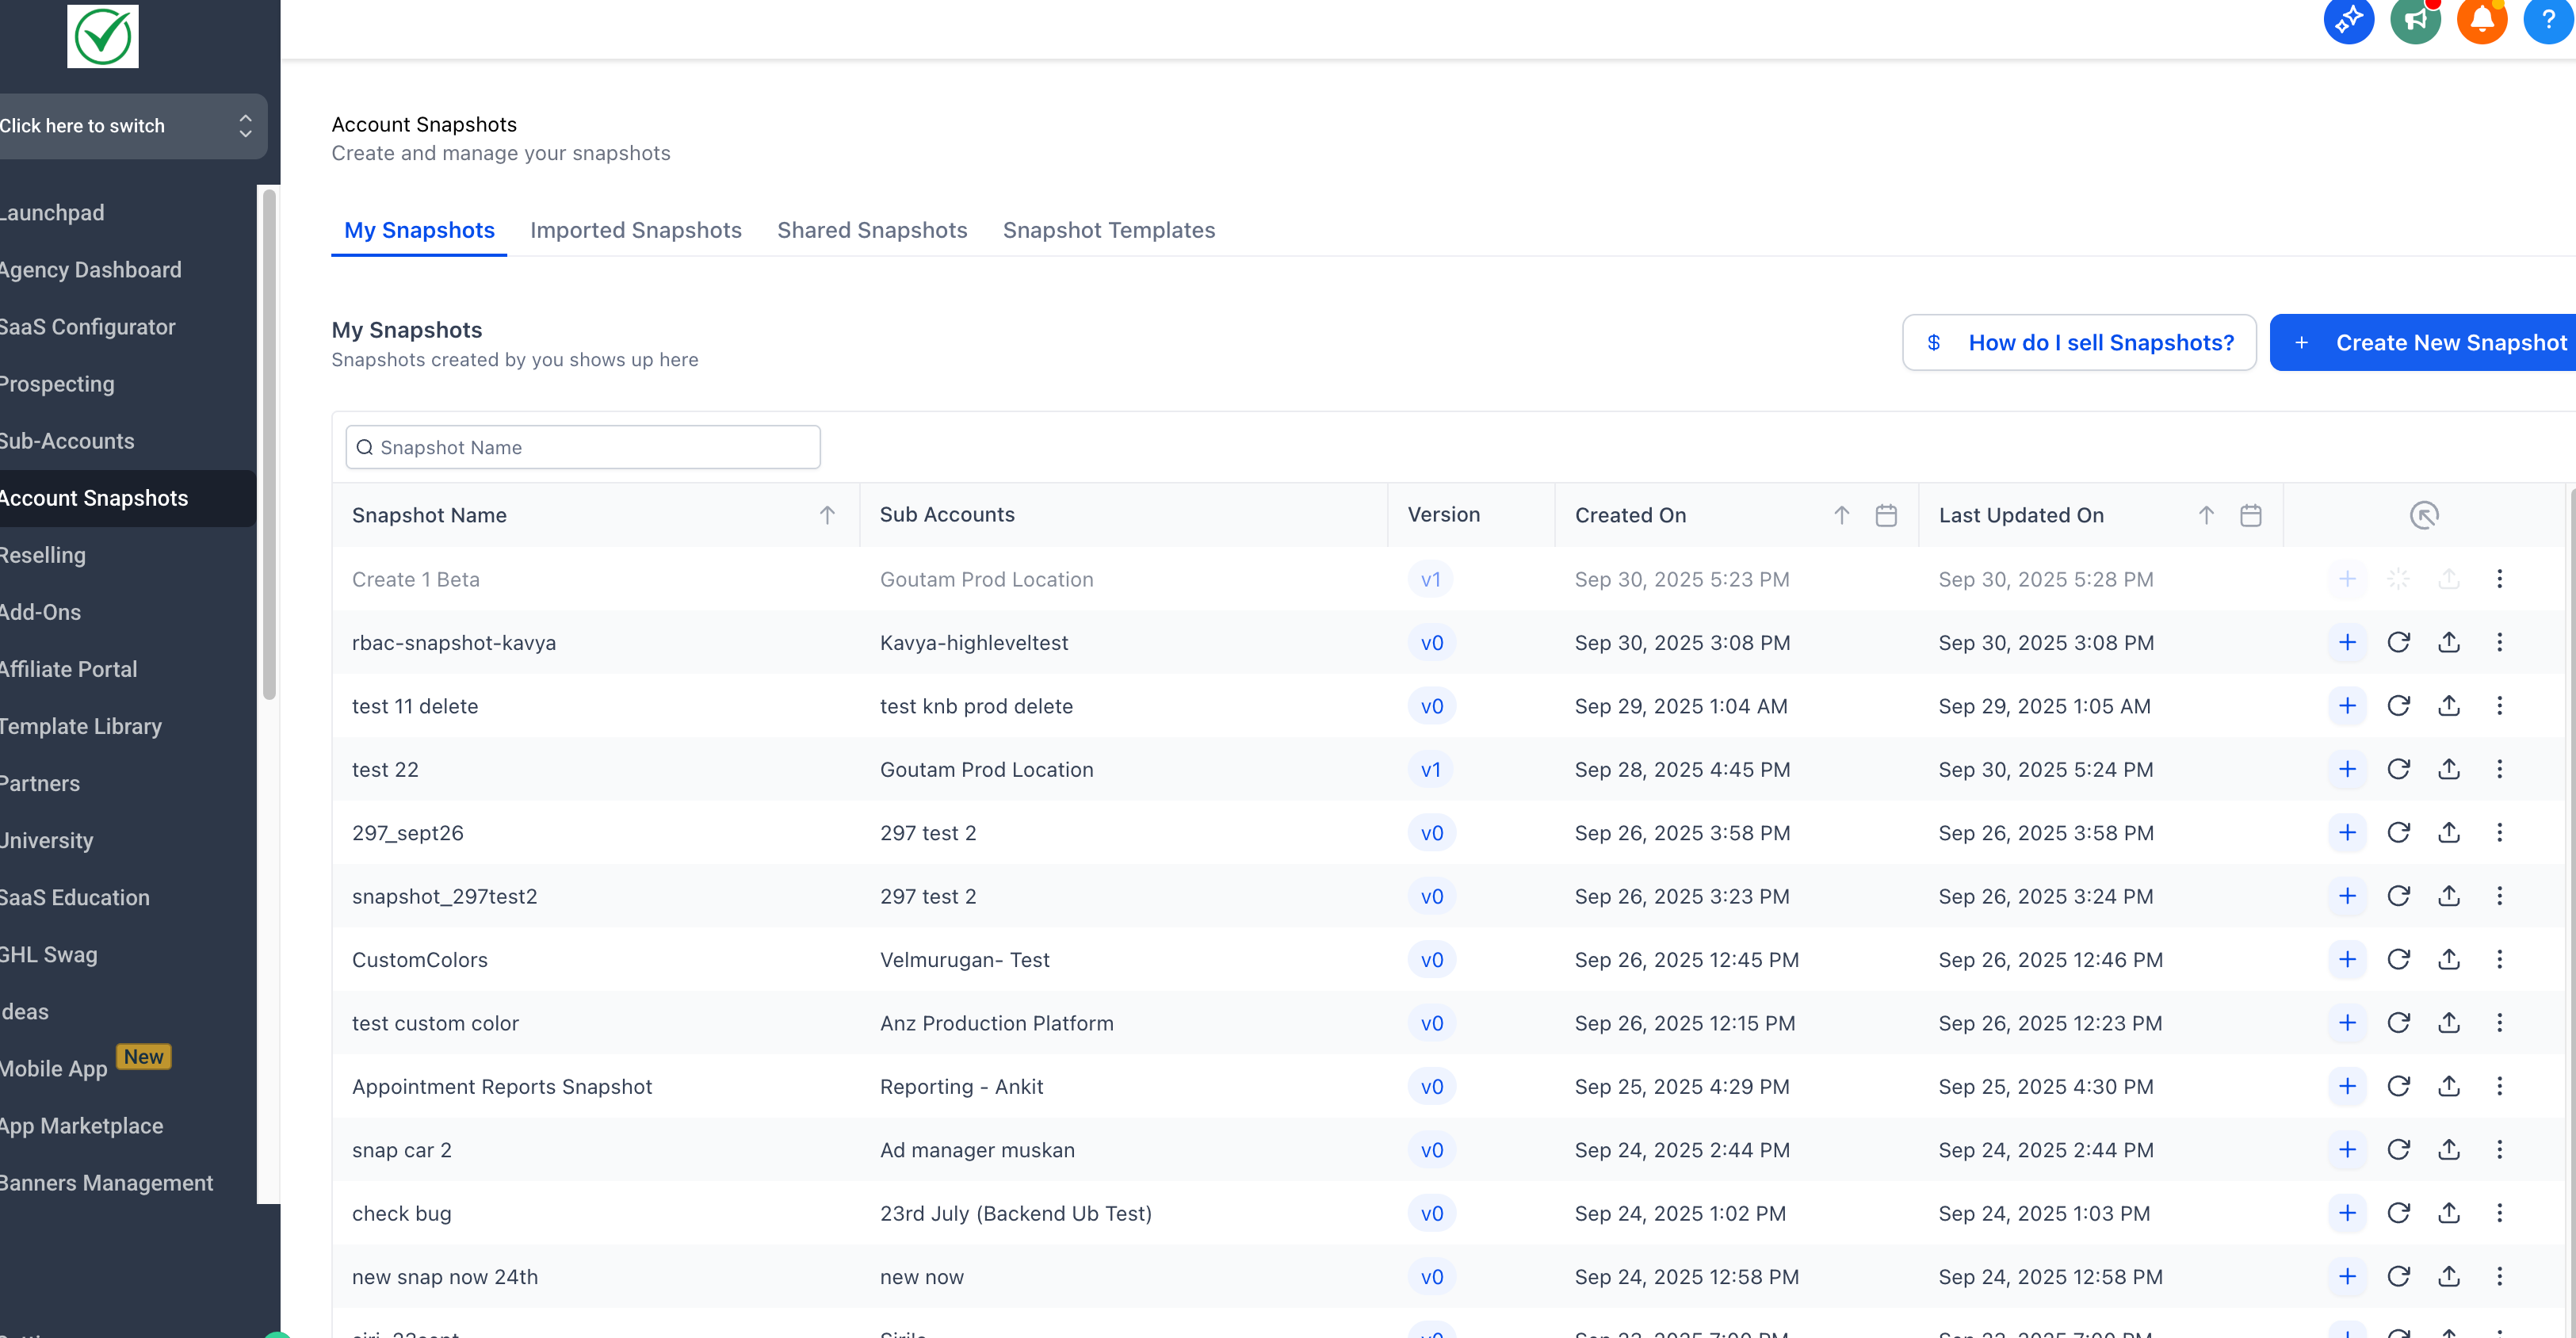
Task: Click inside the Snapshot Name search field
Action: click(x=583, y=447)
